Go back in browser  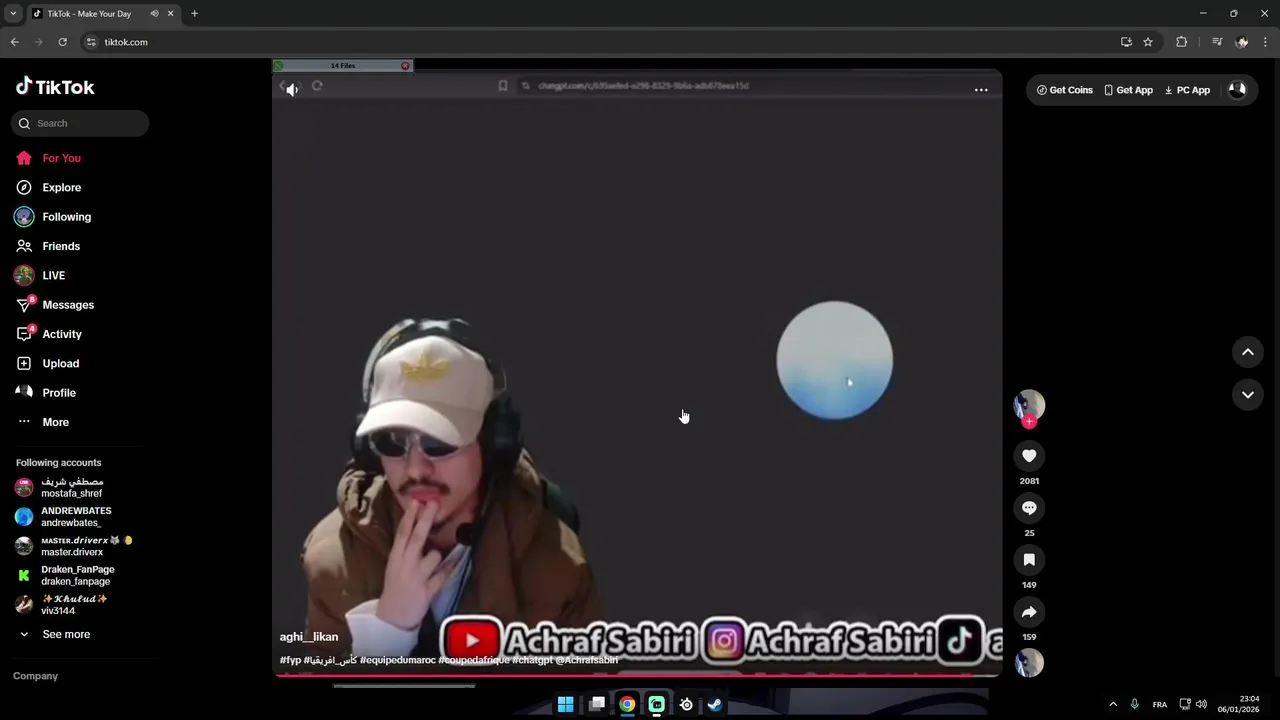click(14, 42)
